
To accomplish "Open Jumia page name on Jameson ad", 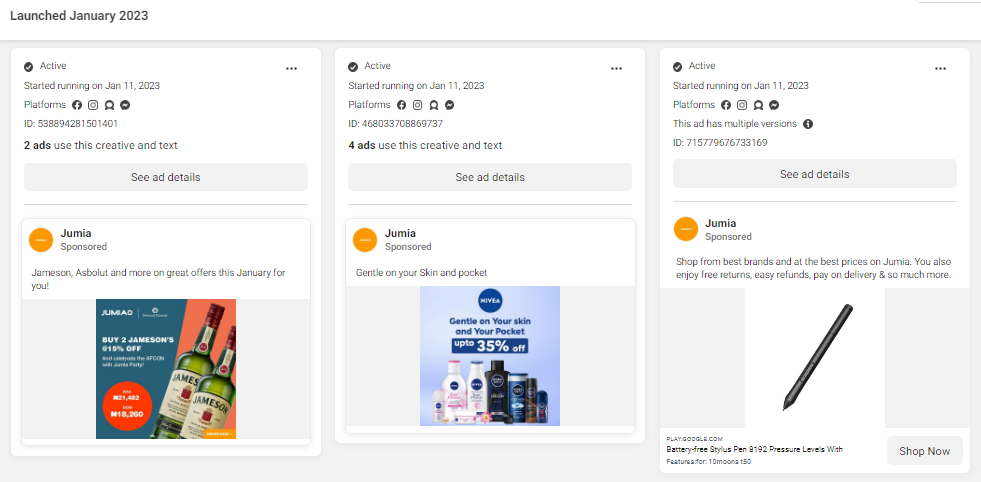I will (76, 233).
